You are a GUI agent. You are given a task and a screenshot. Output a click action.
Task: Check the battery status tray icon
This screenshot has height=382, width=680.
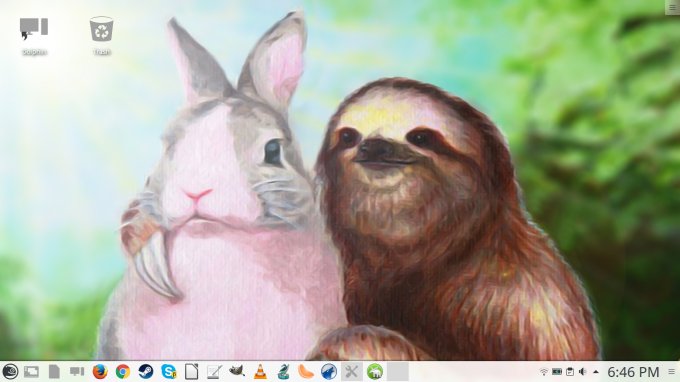(x=557, y=372)
